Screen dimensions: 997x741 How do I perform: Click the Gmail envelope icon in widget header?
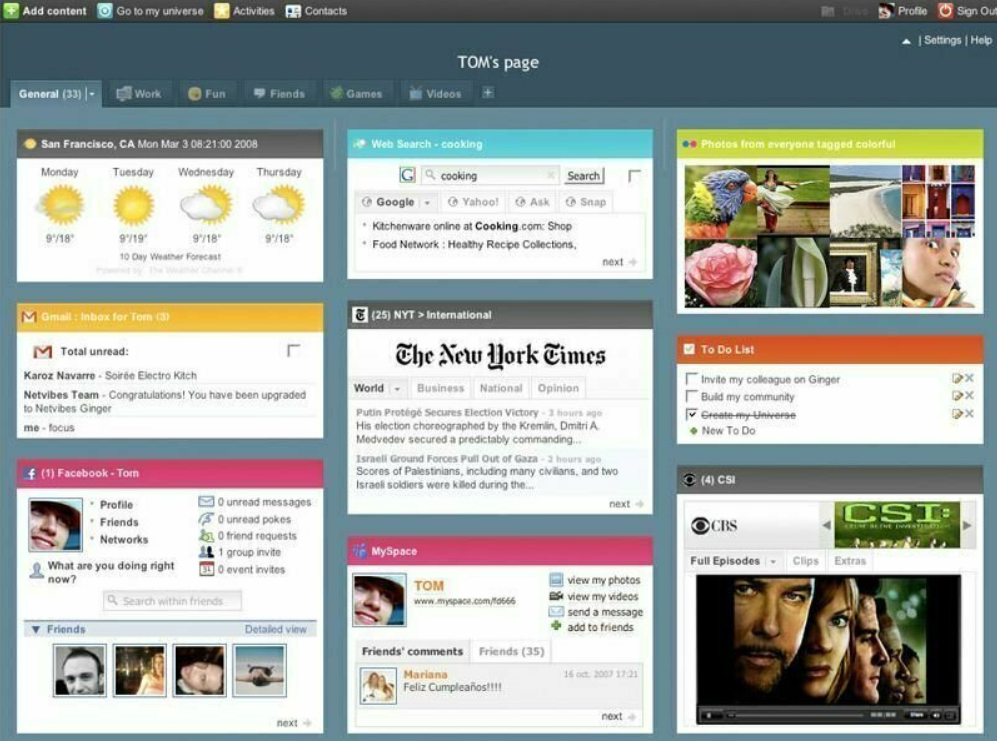pos(29,317)
